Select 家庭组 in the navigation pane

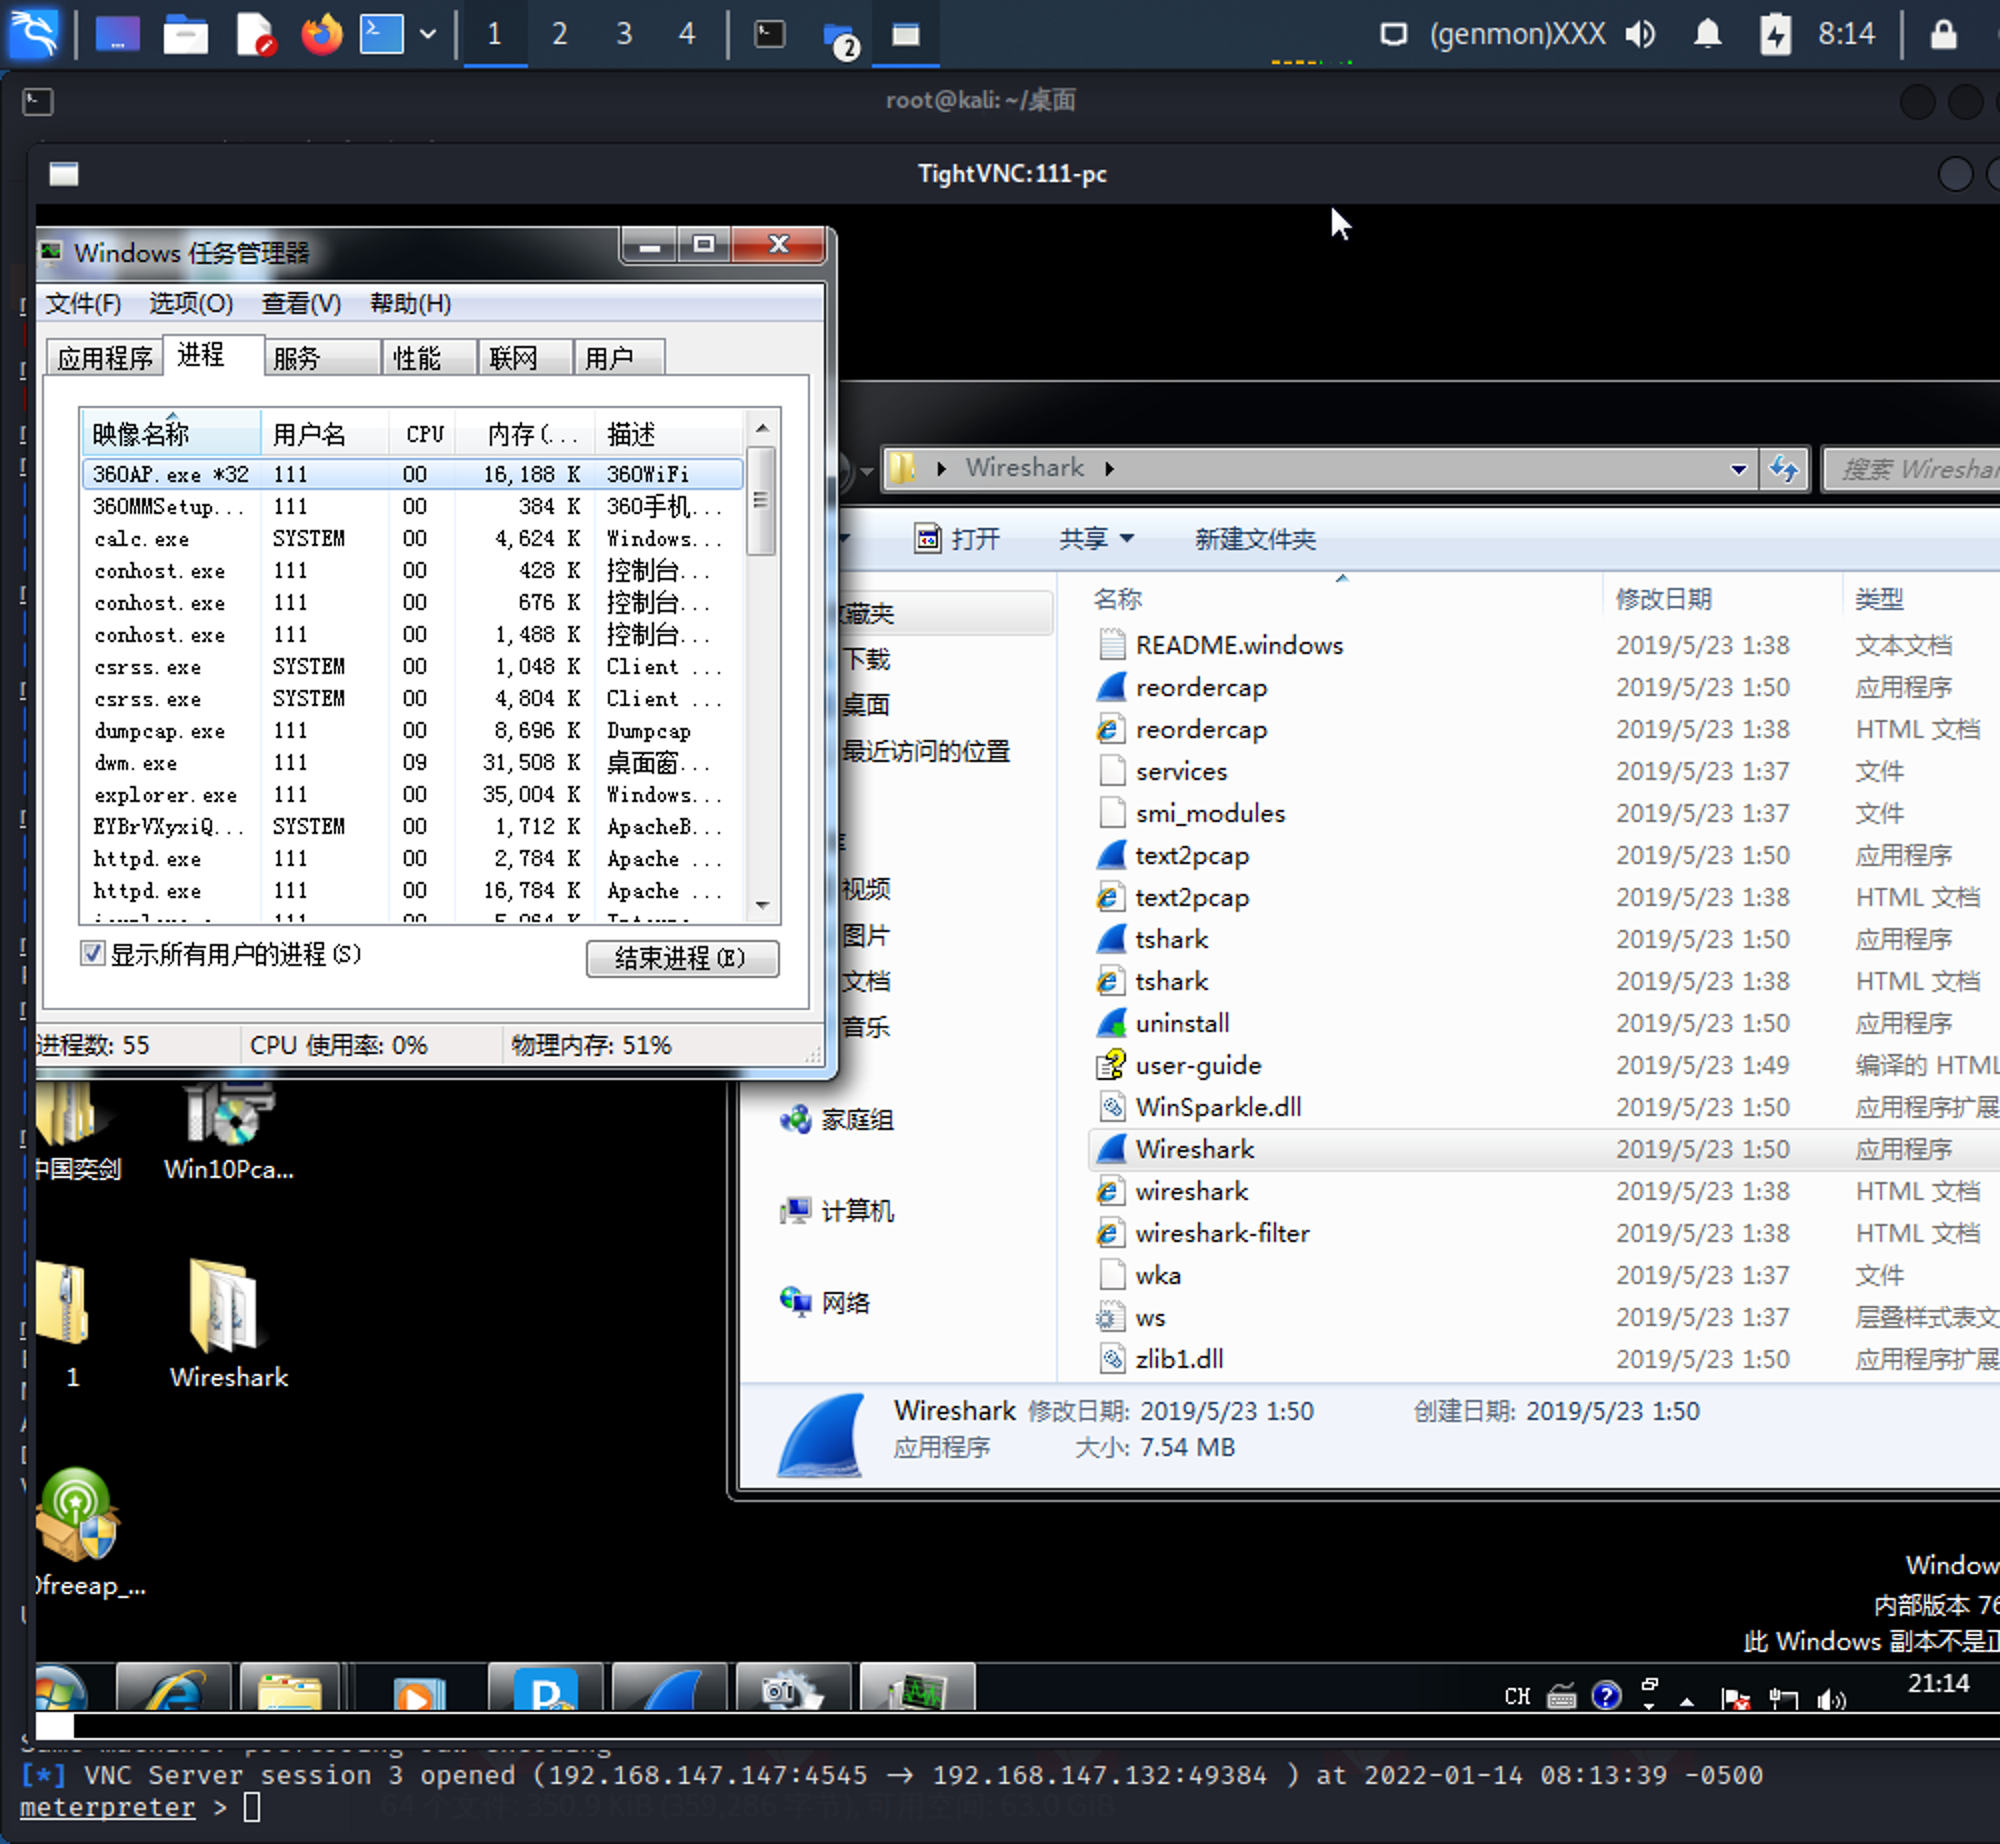pos(838,1119)
